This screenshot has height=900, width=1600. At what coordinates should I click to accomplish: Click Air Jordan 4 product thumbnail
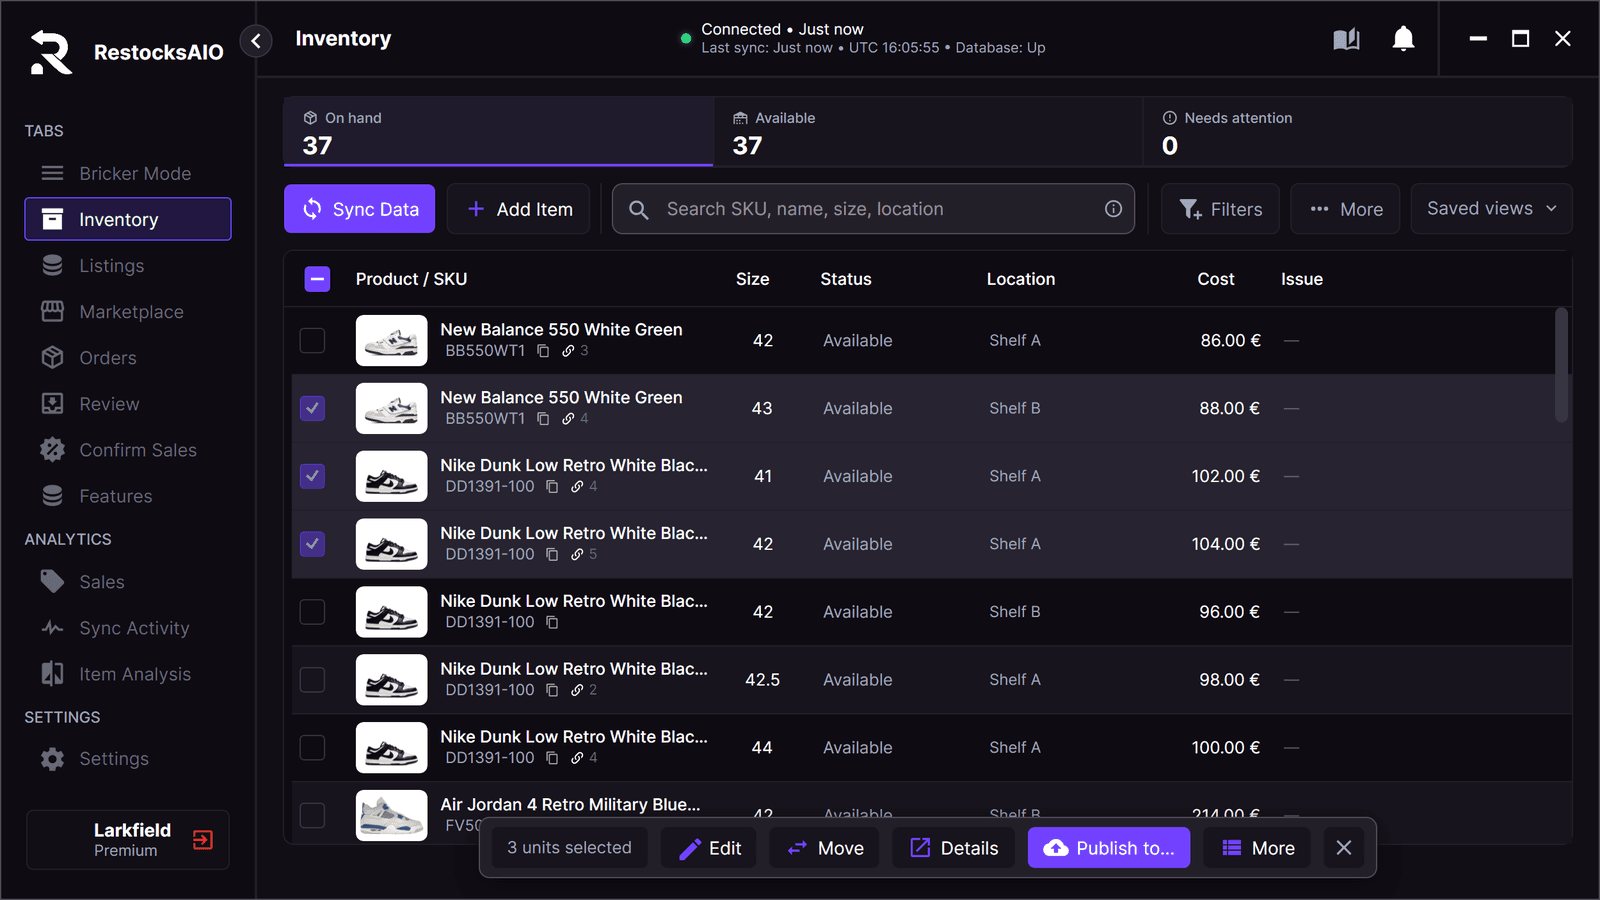391,815
